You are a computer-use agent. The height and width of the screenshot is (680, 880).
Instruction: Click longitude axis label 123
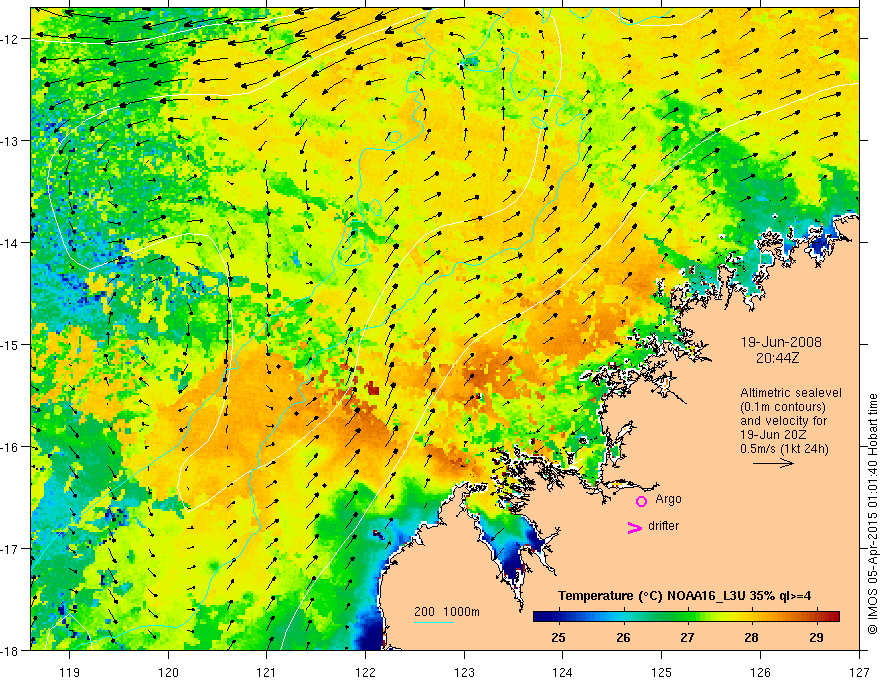(464, 672)
